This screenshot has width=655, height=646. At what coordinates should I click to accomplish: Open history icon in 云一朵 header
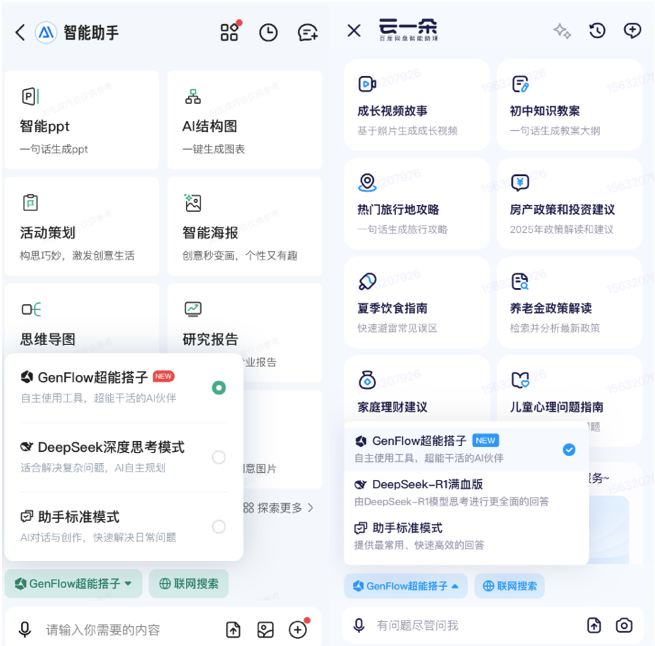click(x=597, y=31)
